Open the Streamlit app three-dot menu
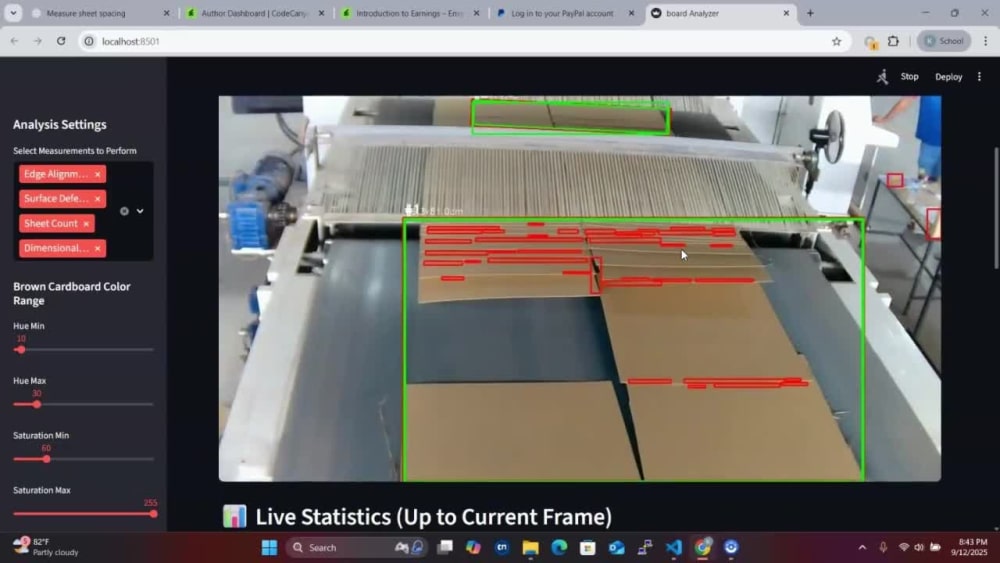1000x563 pixels. point(980,77)
